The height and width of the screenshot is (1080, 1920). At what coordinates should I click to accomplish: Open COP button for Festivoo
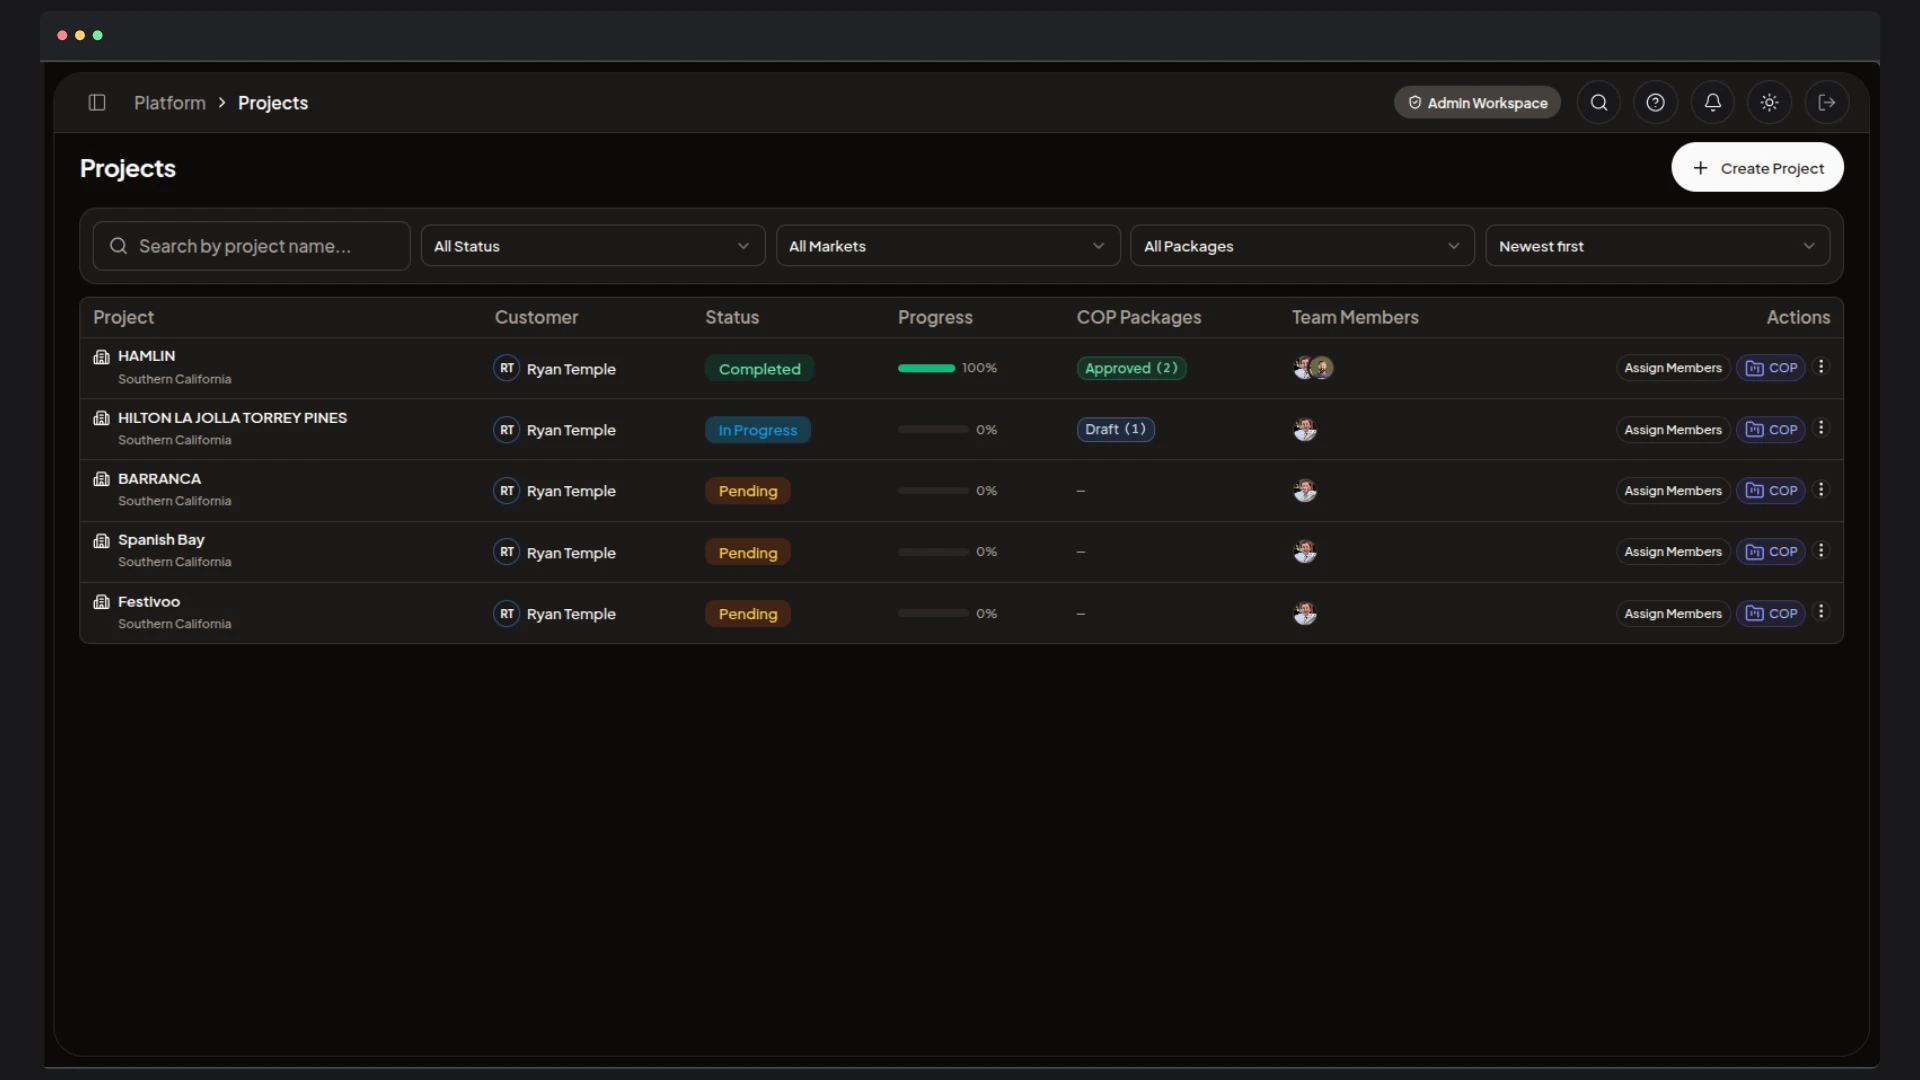pyautogui.click(x=1771, y=614)
